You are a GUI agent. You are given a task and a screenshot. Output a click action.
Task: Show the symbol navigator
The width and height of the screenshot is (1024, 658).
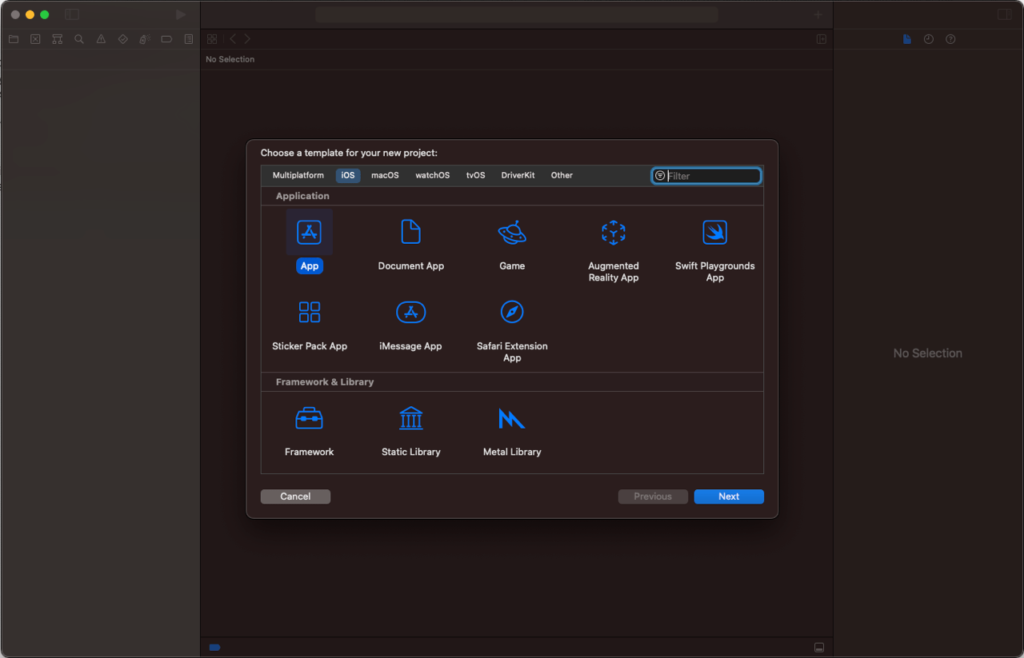(x=57, y=39)
